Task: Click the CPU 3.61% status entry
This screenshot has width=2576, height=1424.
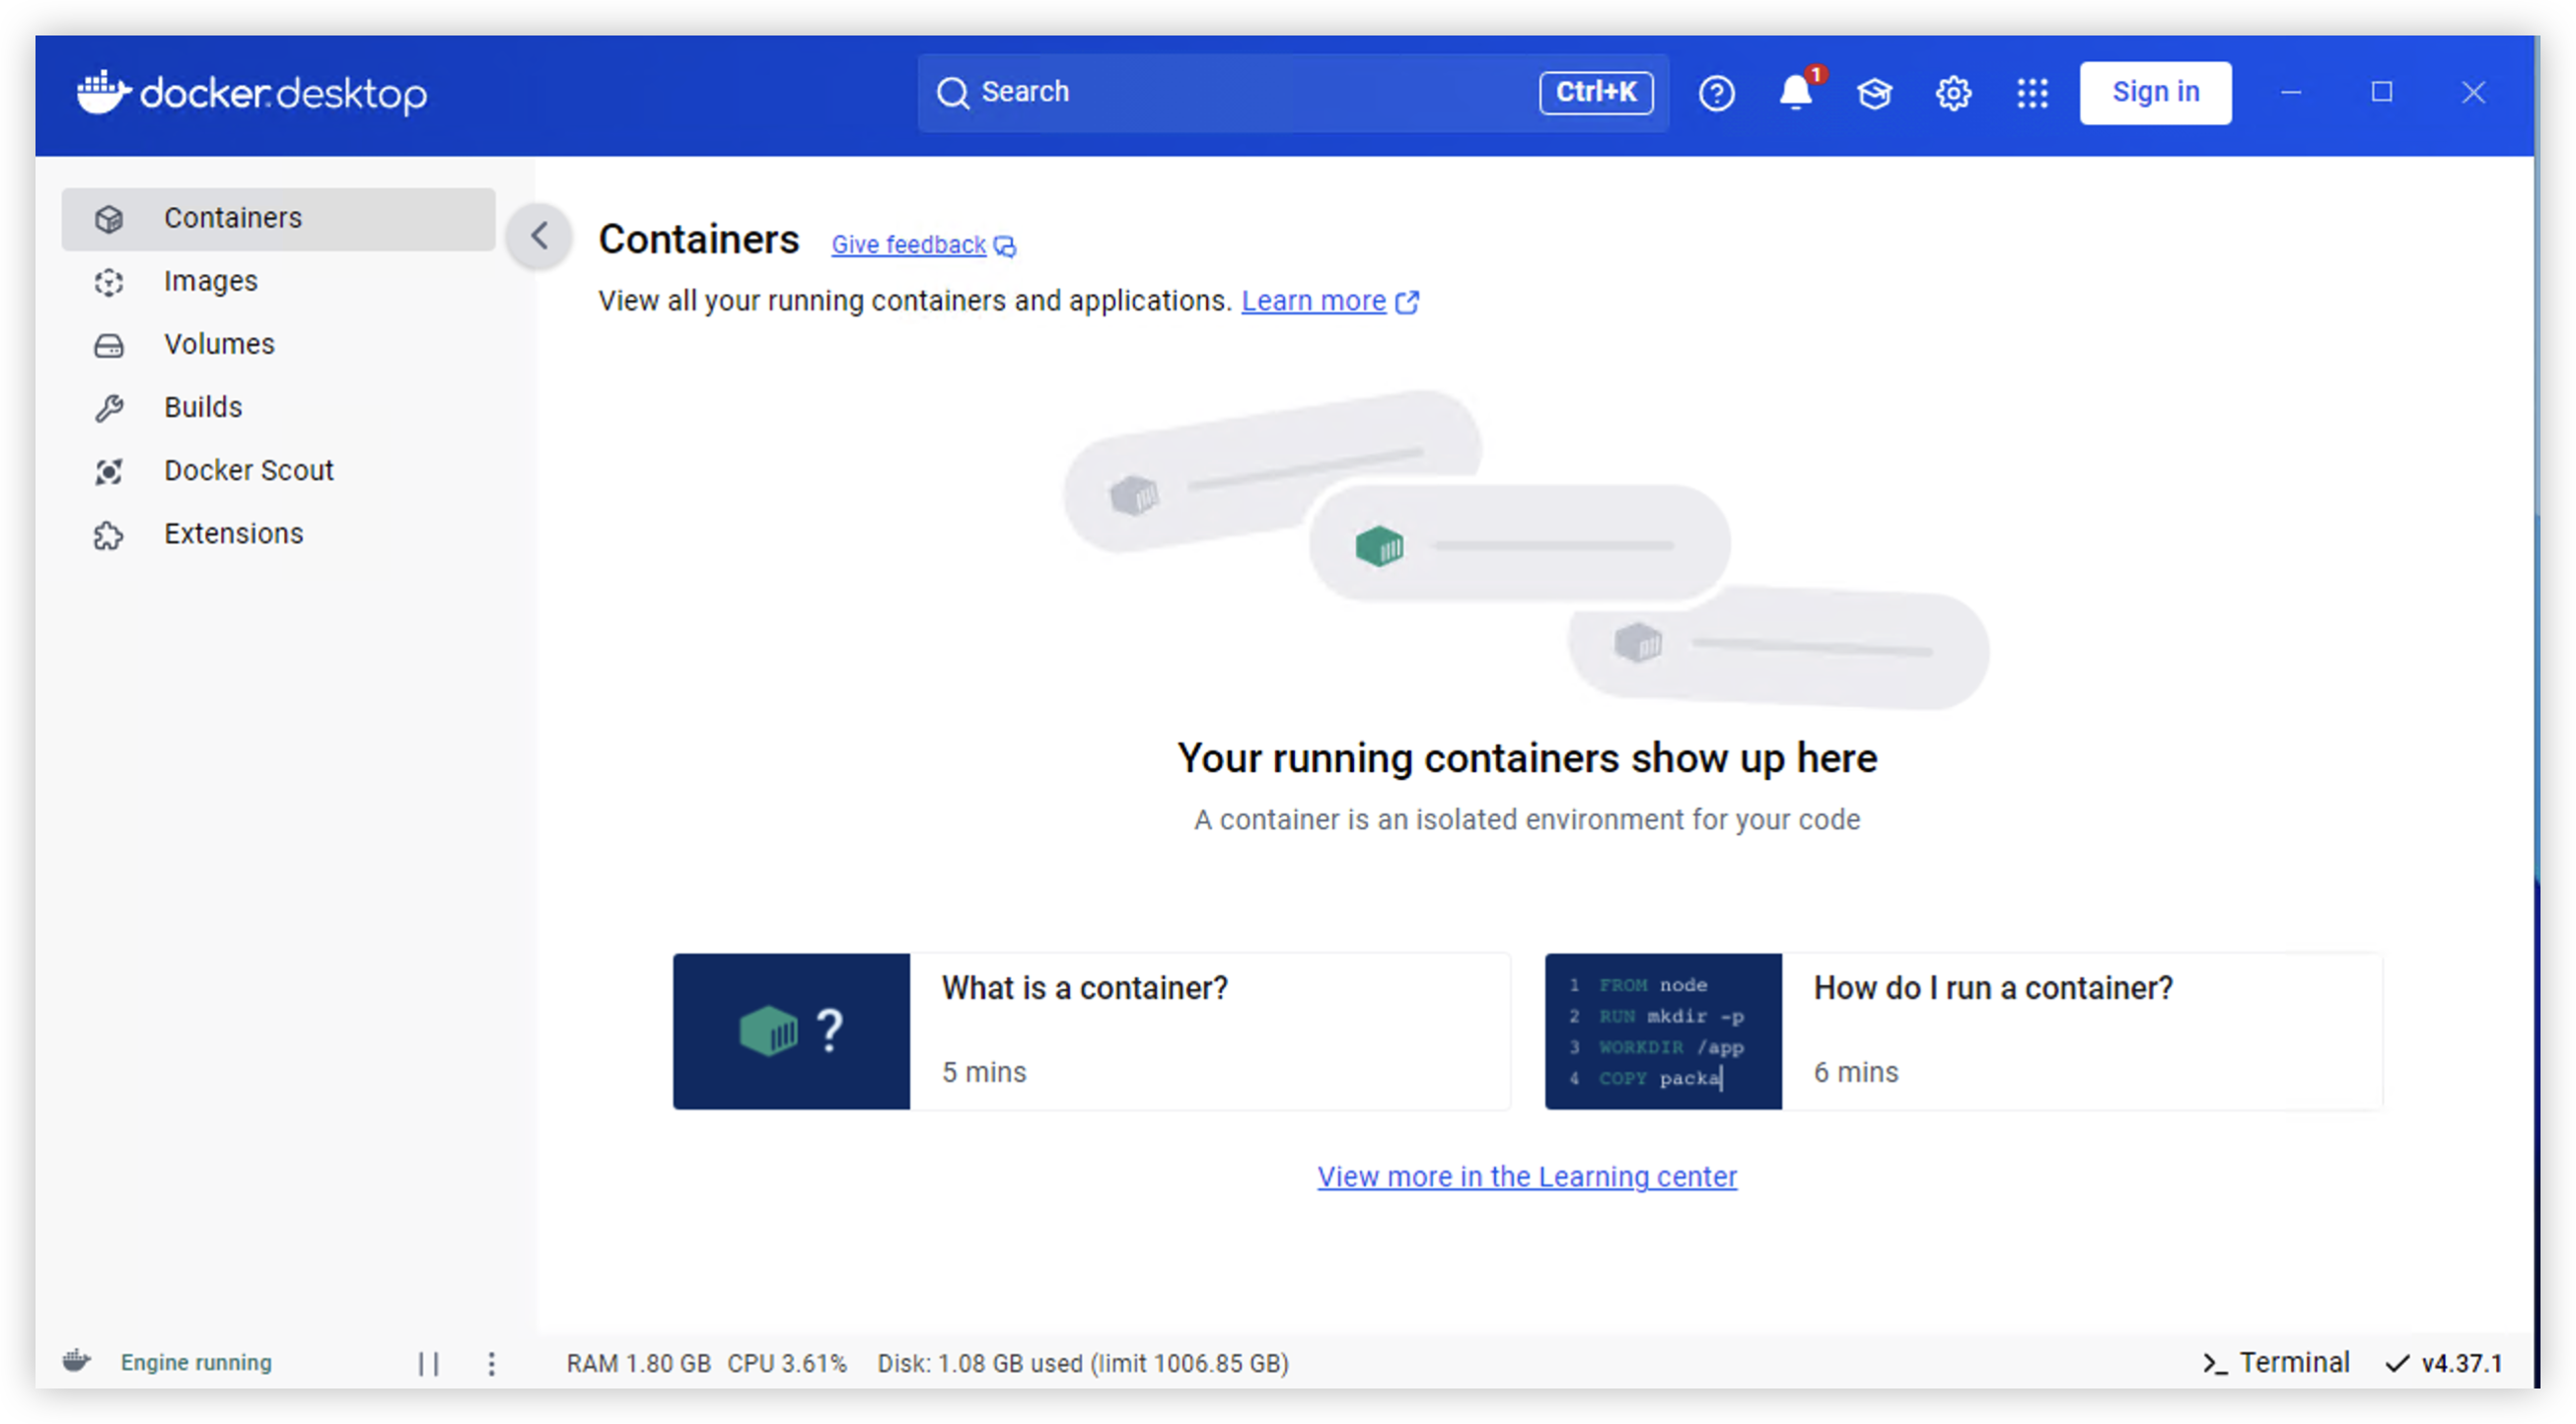Action: coord(786,1364)
